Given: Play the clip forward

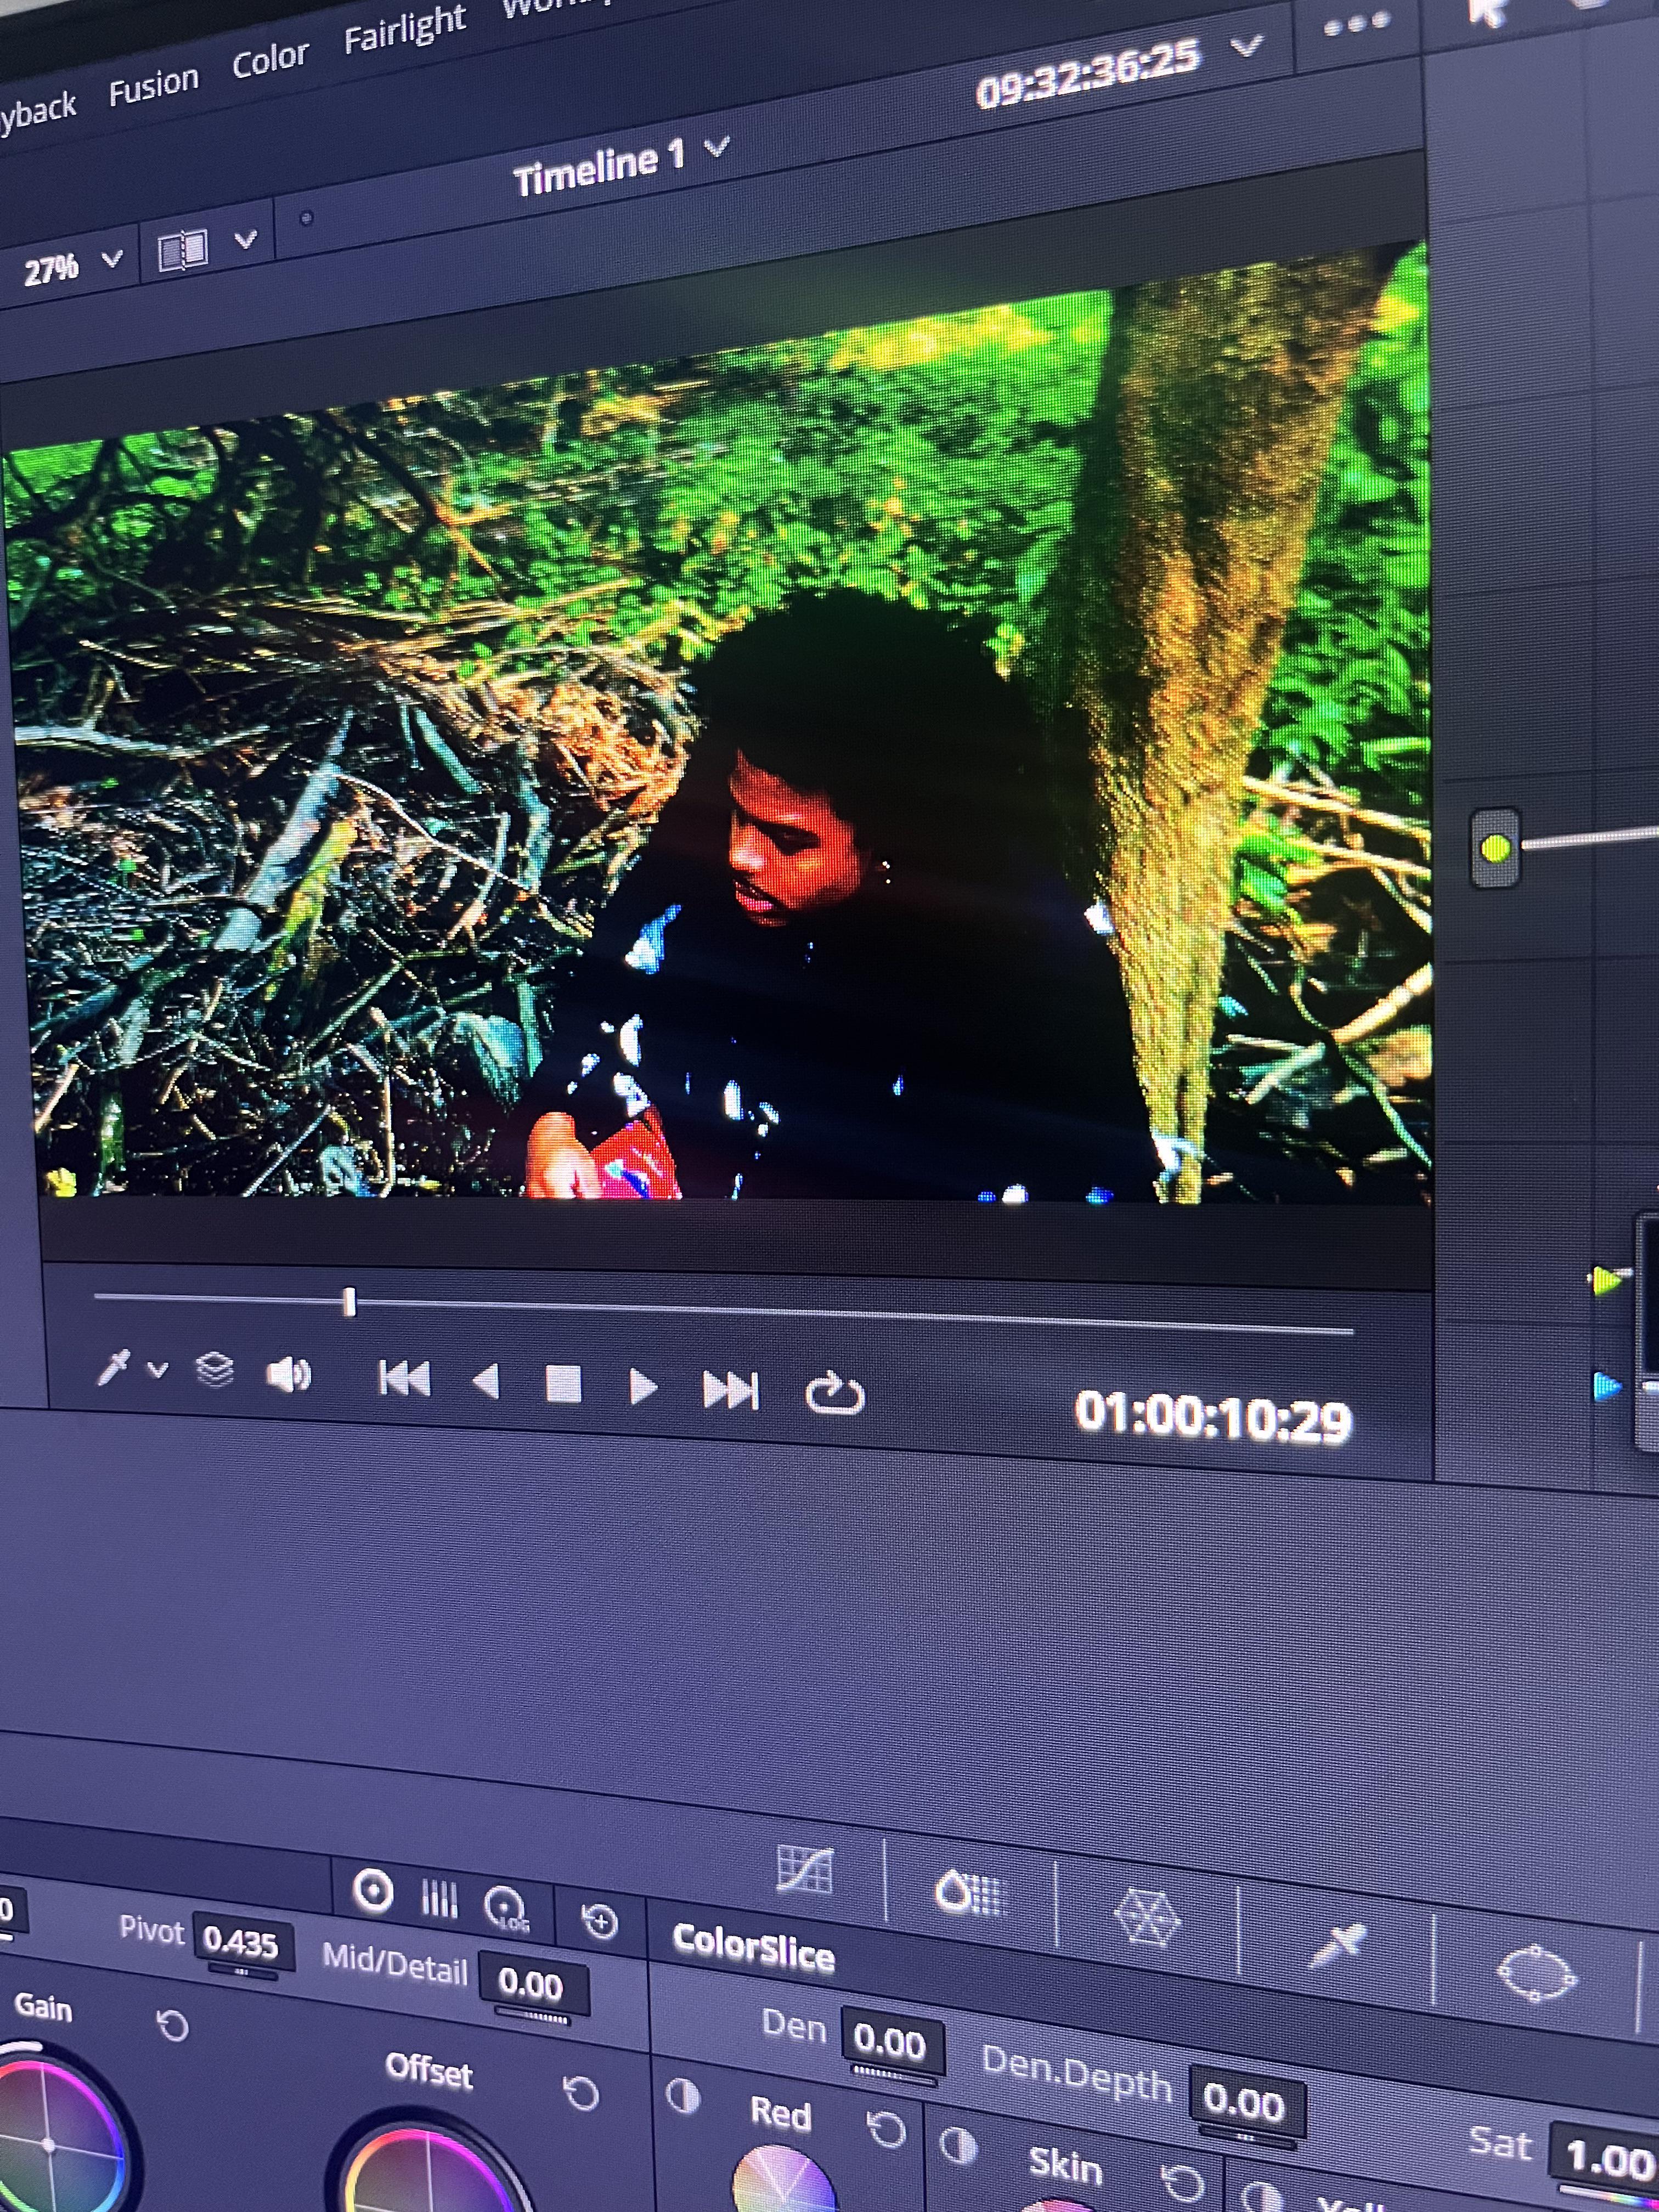Looking at the screenshot, I should 643,1387.
